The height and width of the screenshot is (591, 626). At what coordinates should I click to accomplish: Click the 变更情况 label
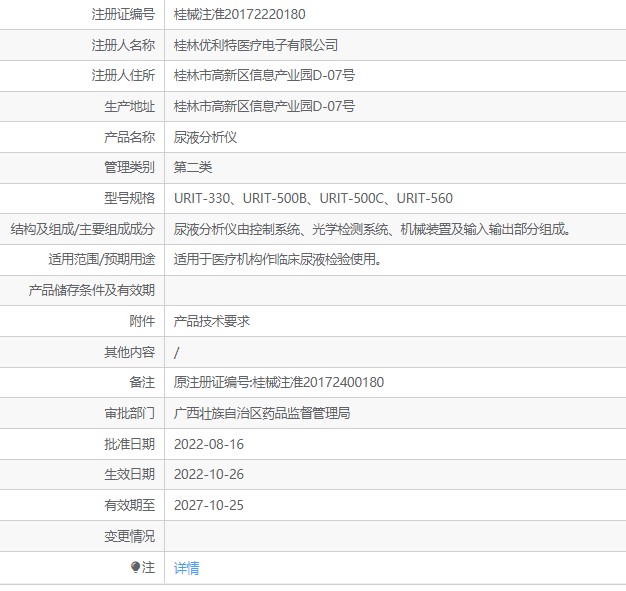(x=129, y=537)
